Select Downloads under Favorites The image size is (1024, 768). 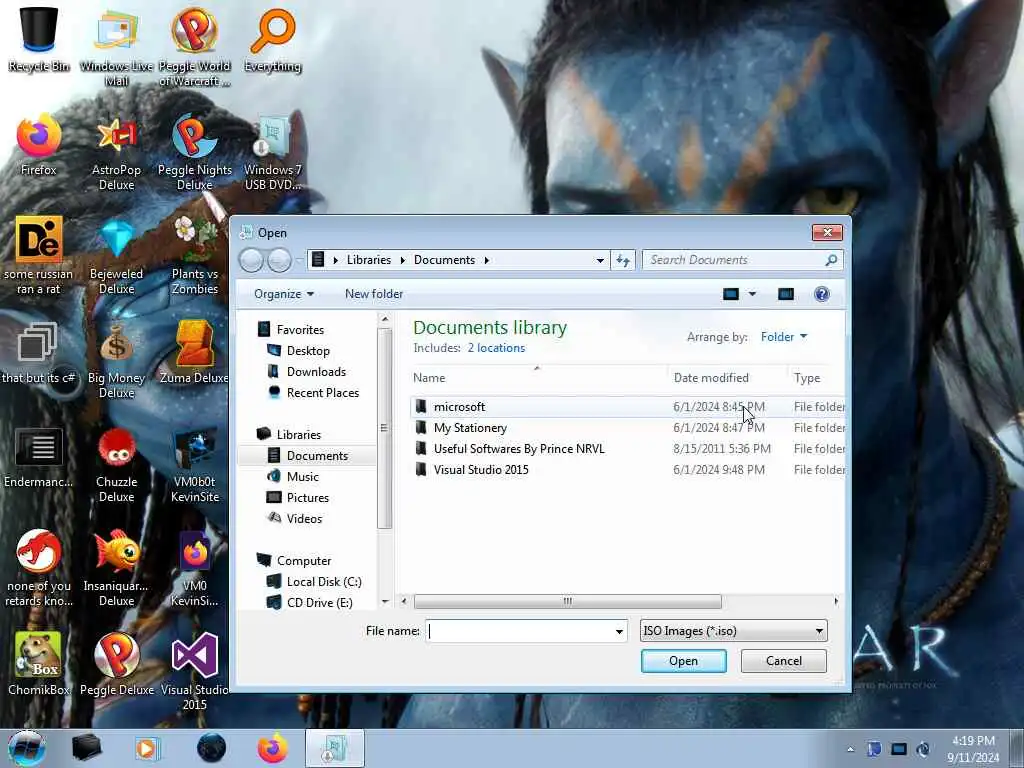tap(316, 372)
